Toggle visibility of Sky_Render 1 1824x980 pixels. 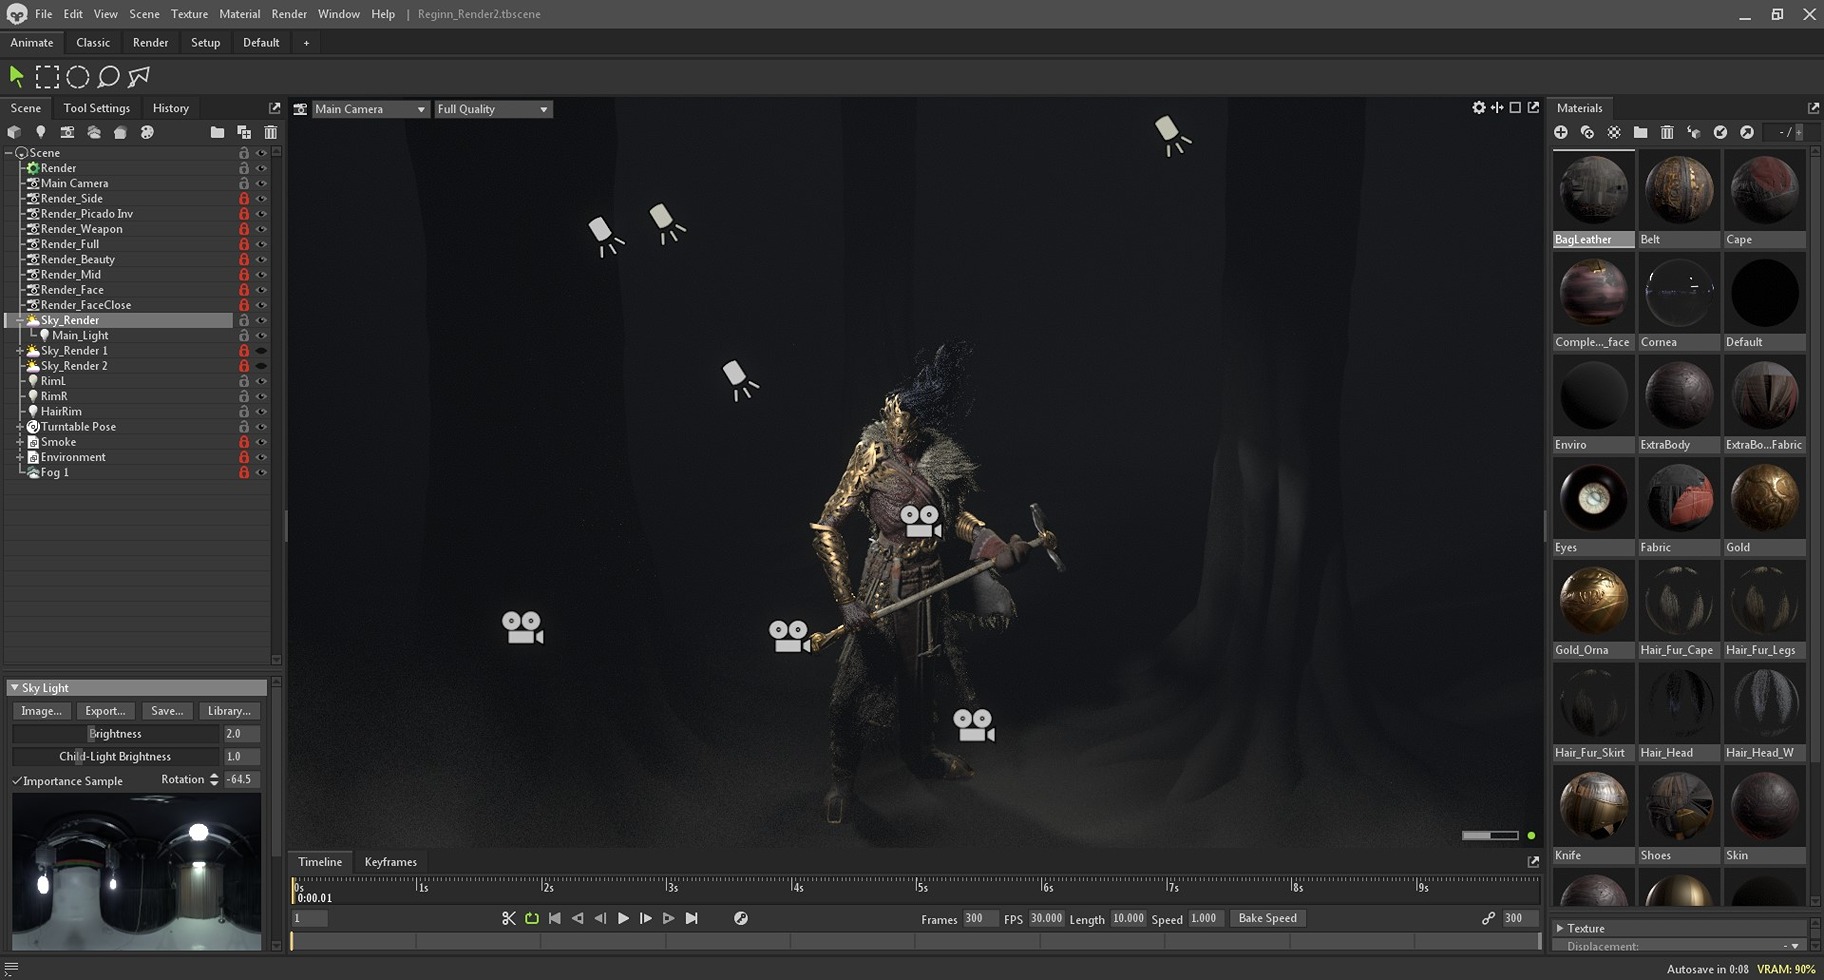pyautogui.click(x=261, y=350)
